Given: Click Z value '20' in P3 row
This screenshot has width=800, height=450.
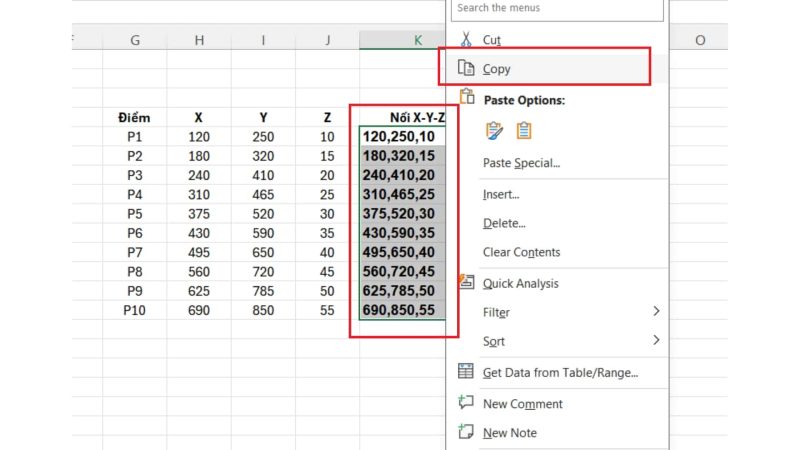Looking at the screenshot, I should [328, 176].
